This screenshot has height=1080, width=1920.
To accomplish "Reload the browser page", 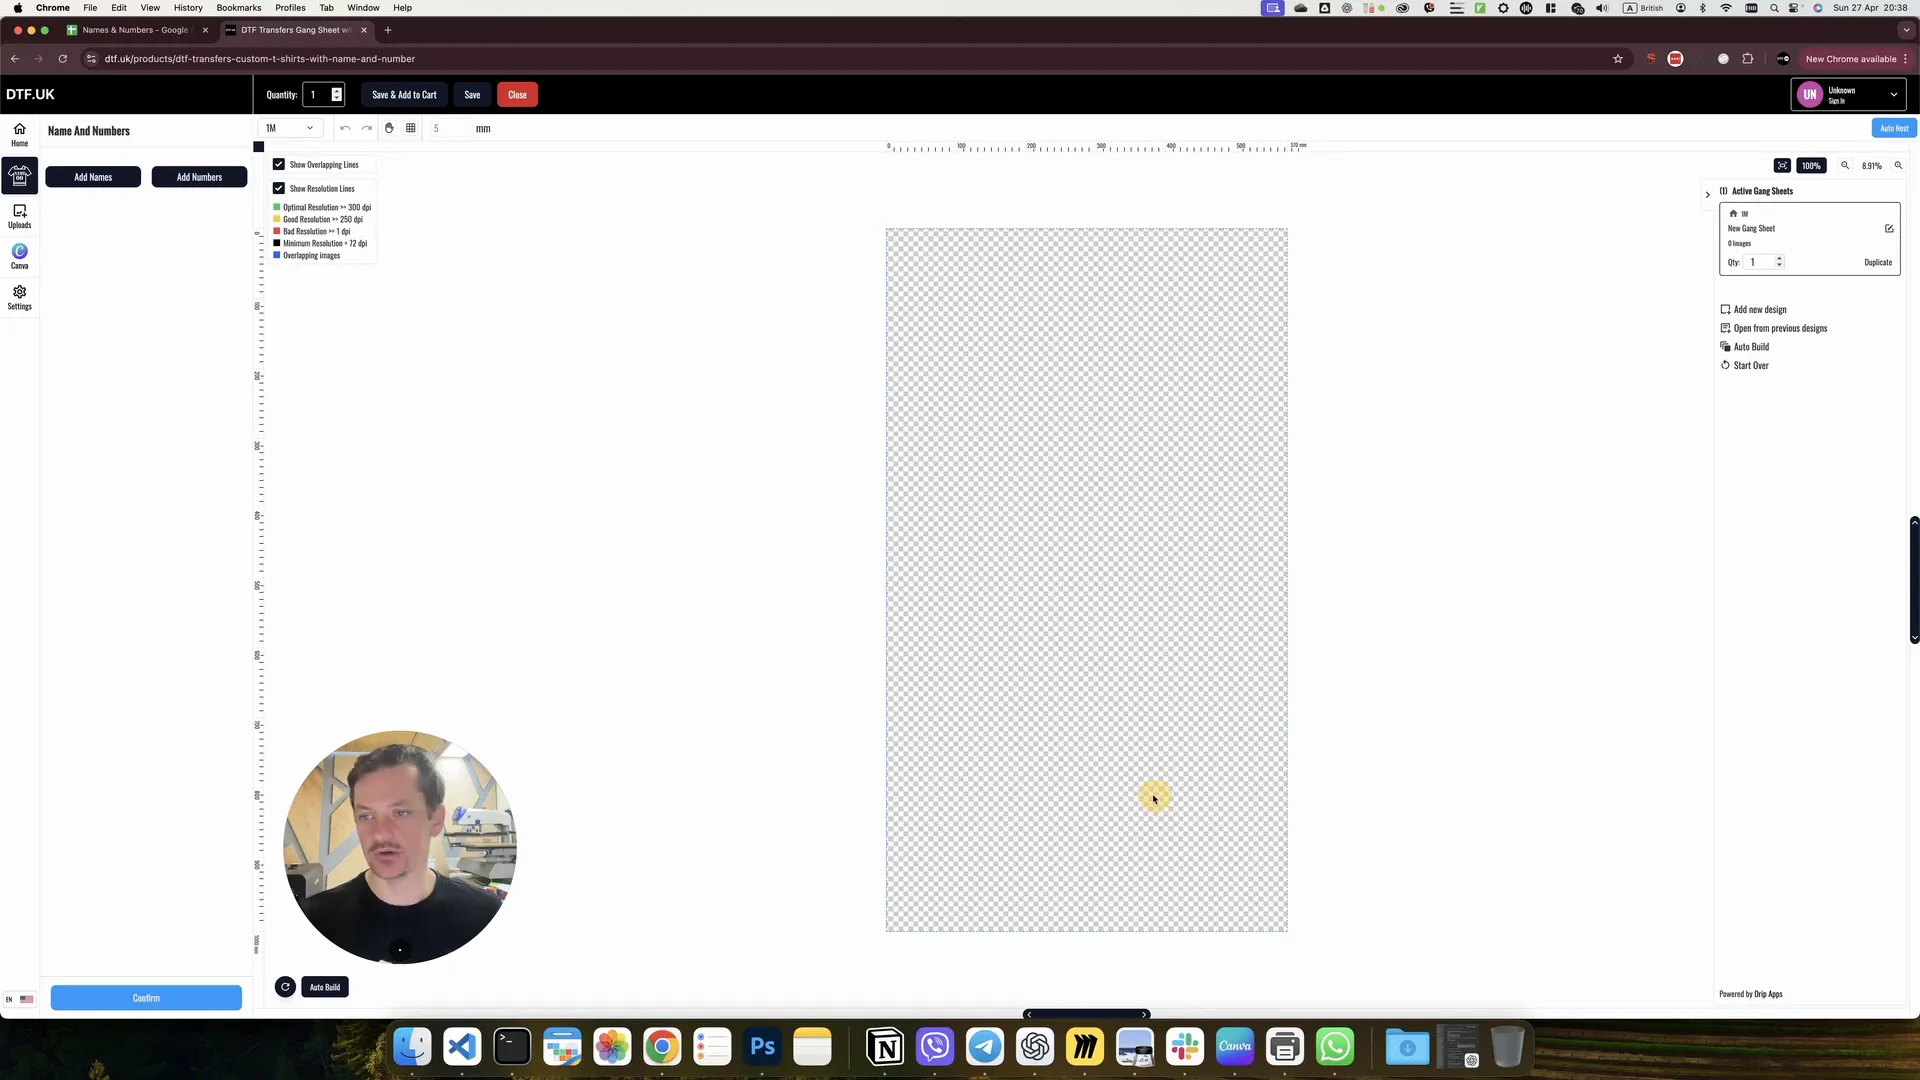I will pos(62,59).
